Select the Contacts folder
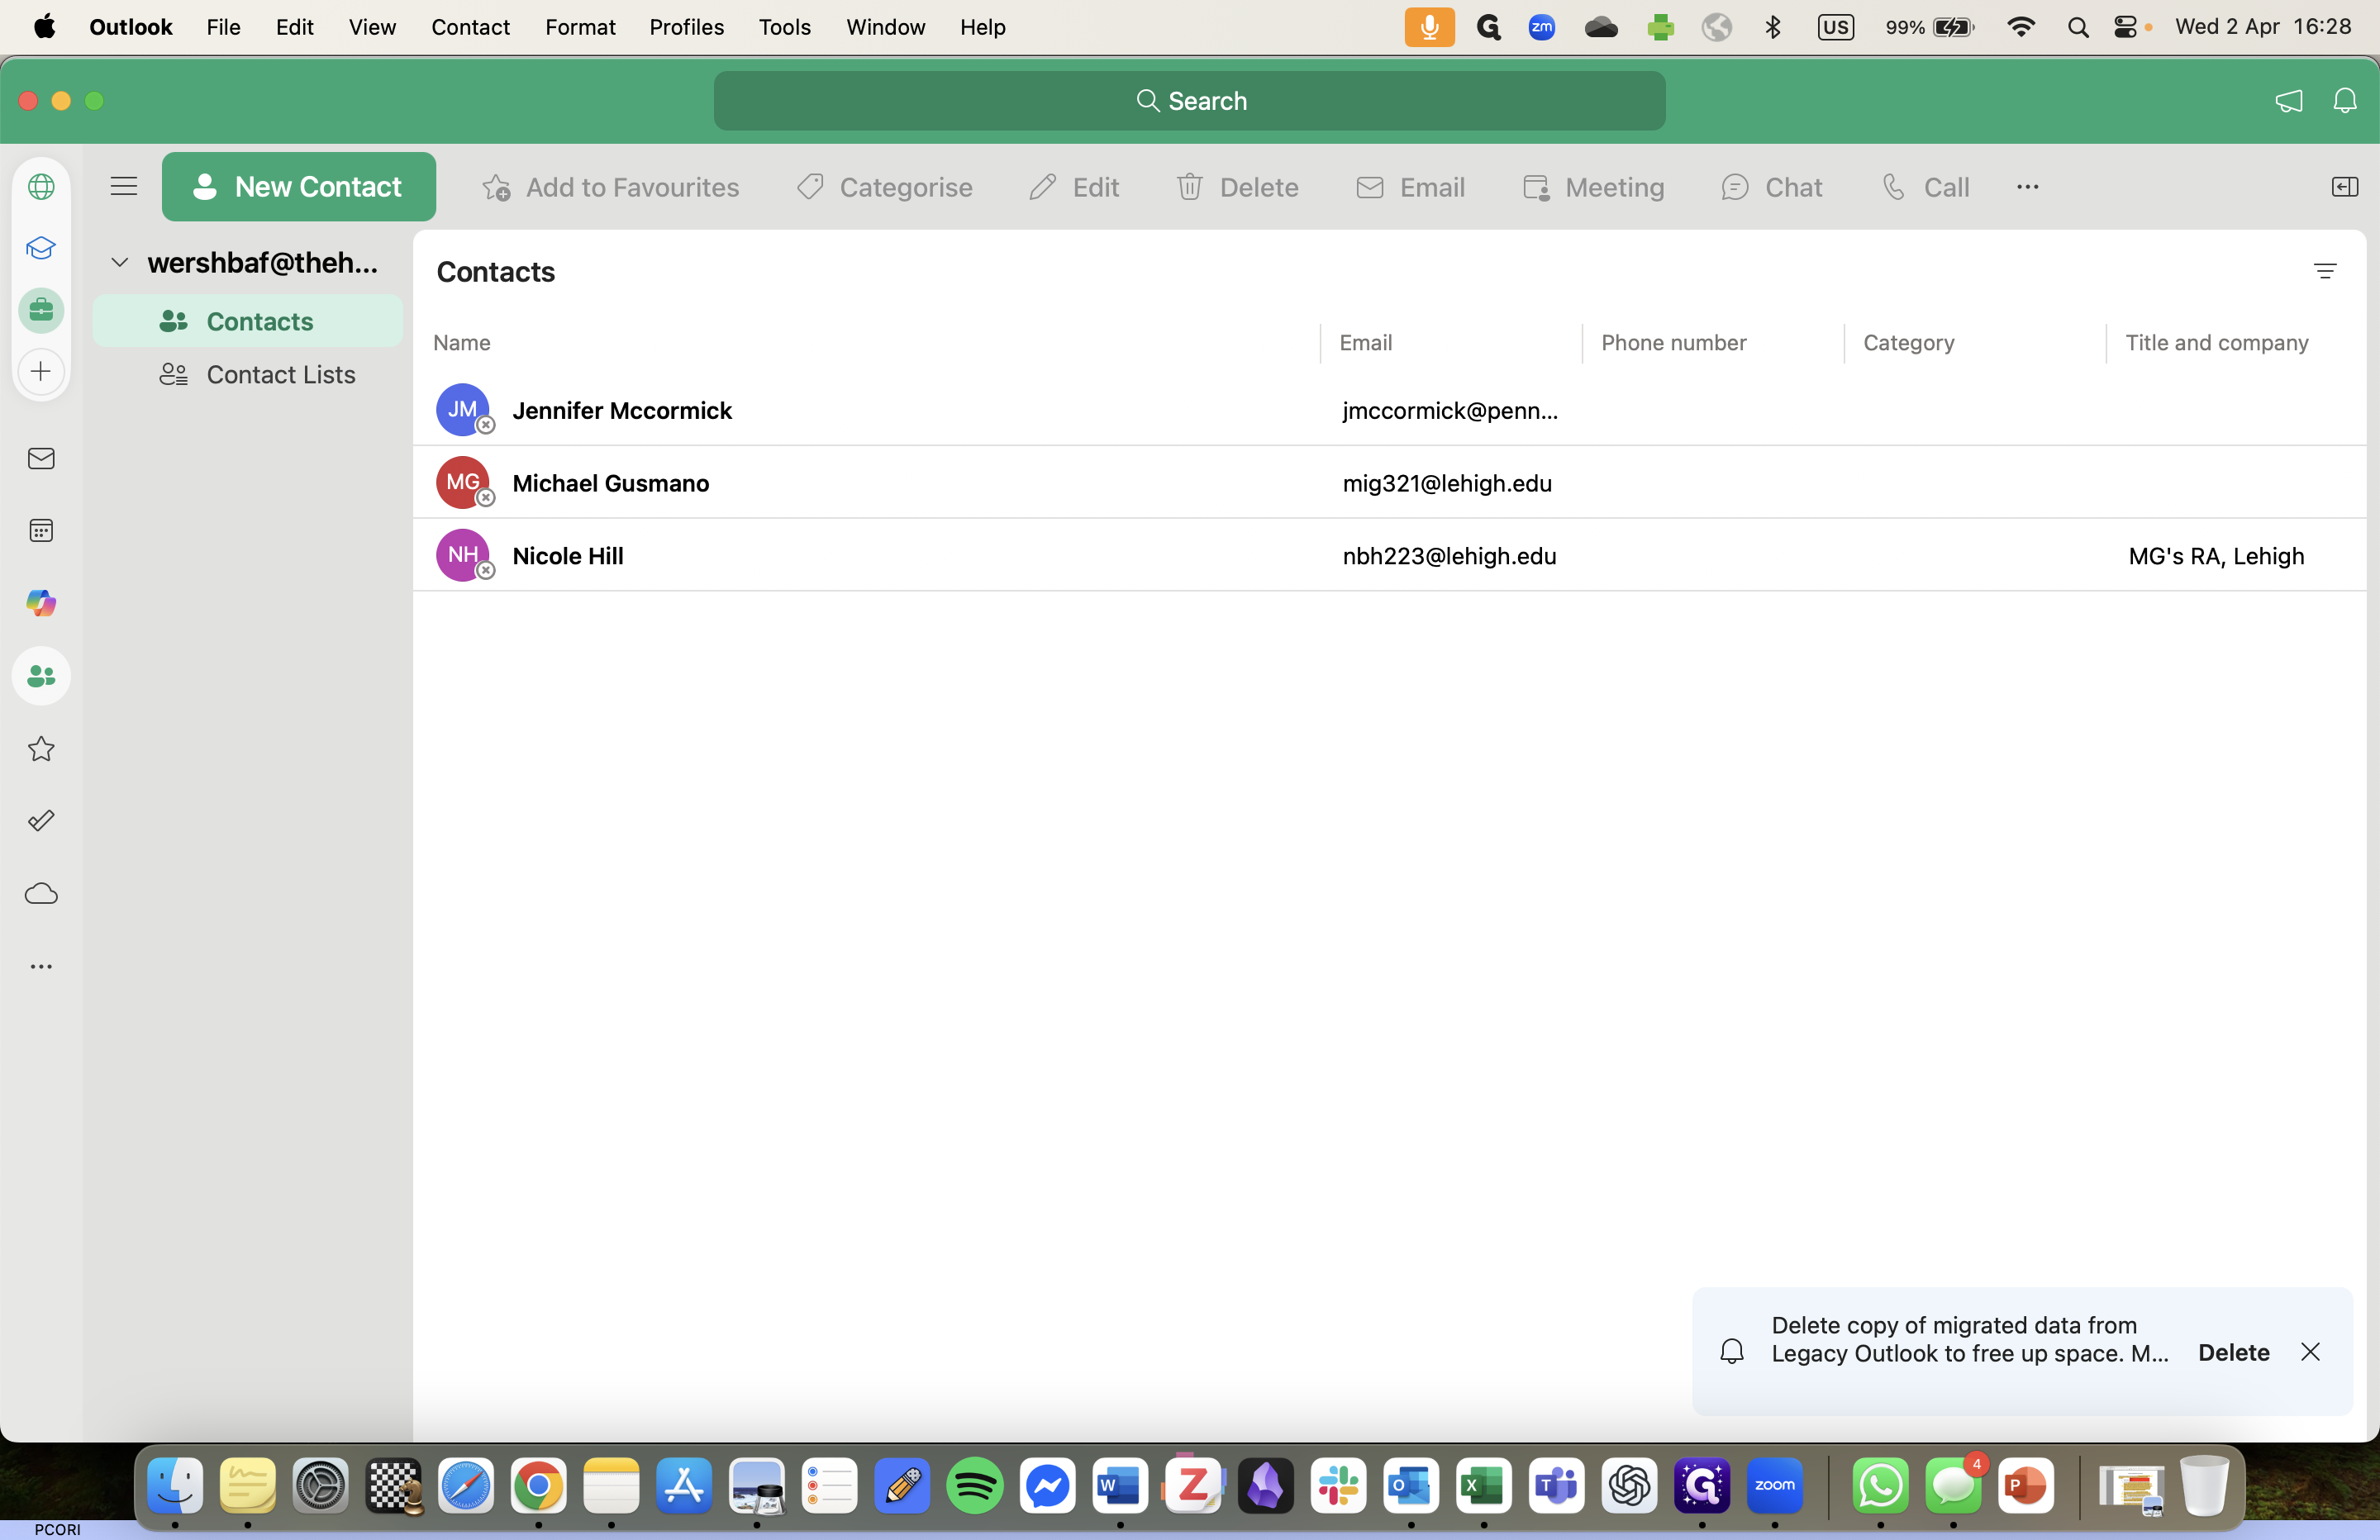The height and width of the screenshot is (1540, 2380). point(248,321)
